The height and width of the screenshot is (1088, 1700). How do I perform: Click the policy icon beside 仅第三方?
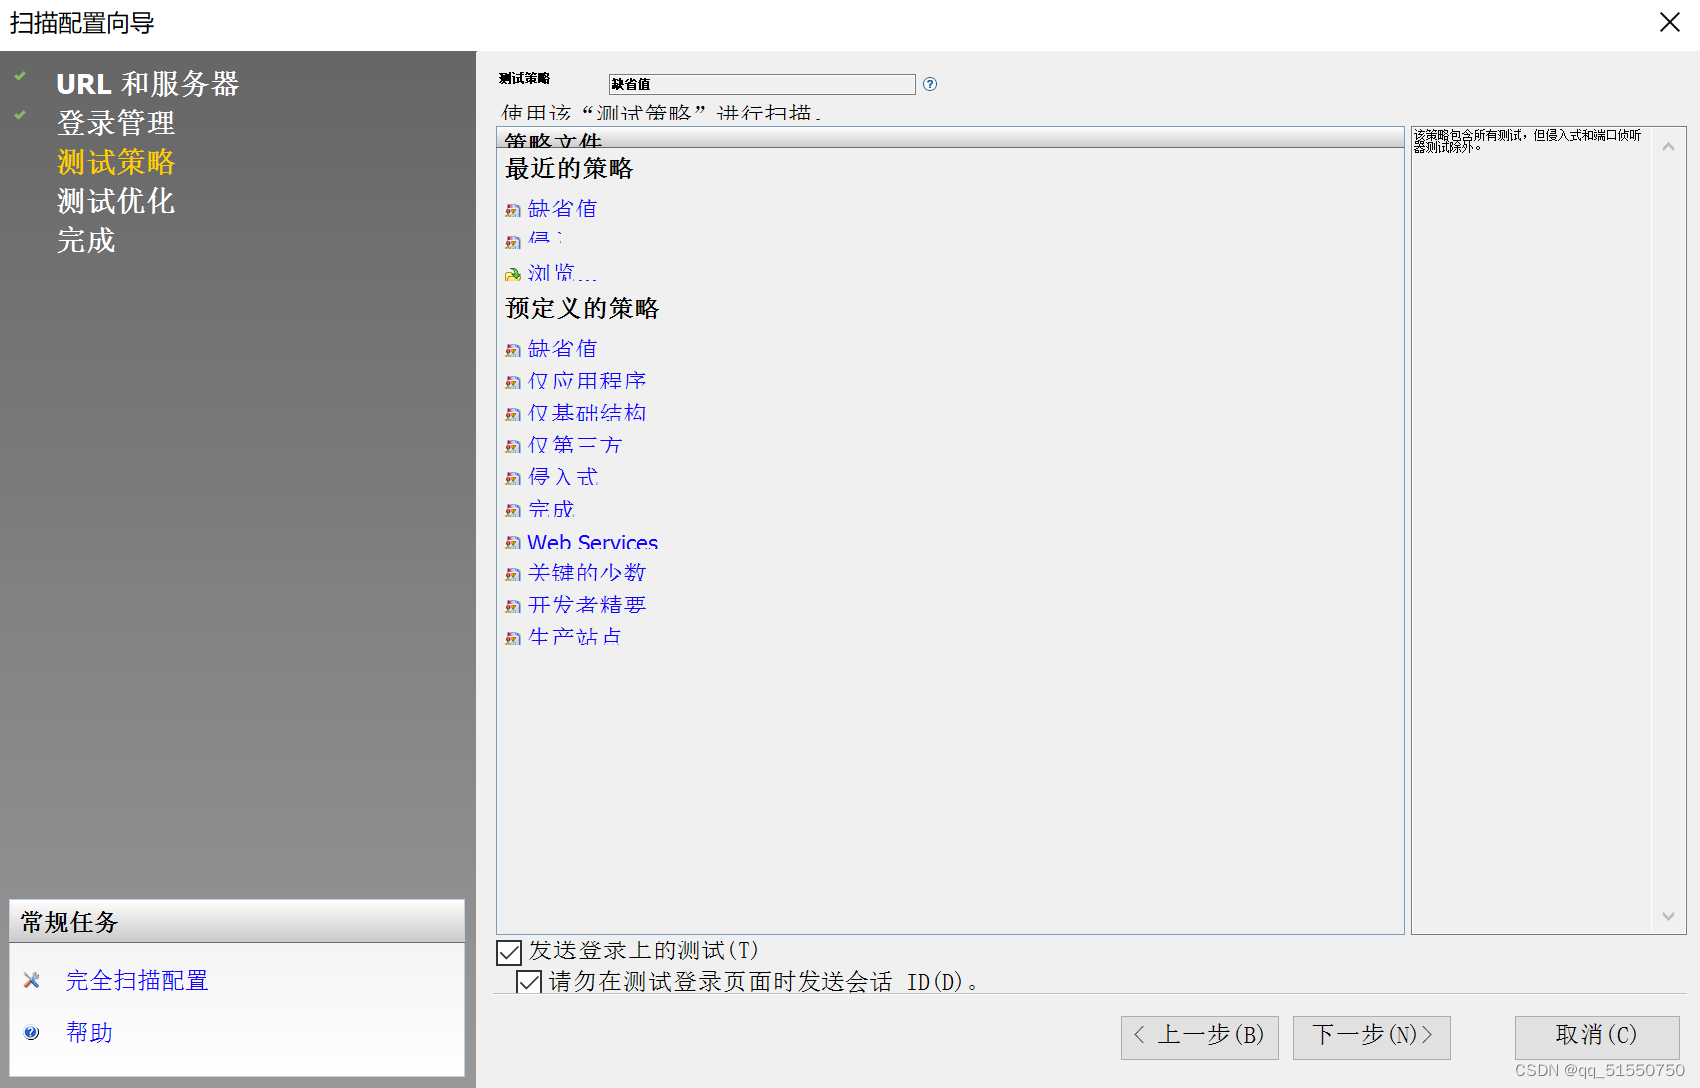tap(513, 446)
